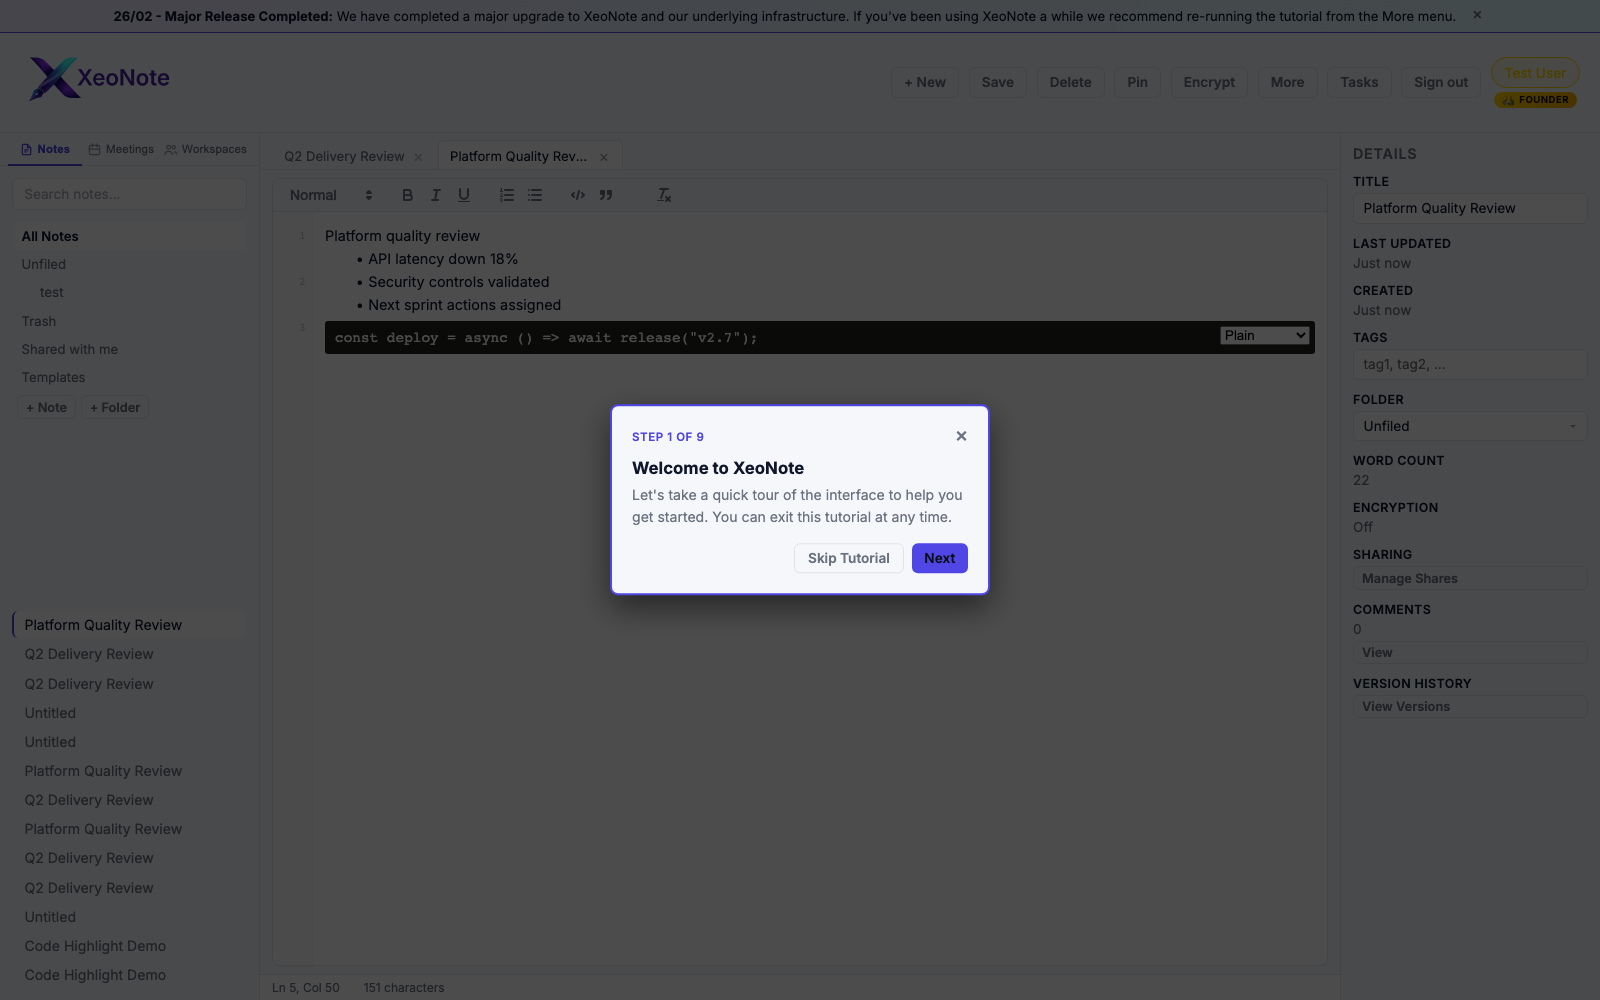Insert a bullet list
This screenshot has width=1600, height=1000.
[x=535, y=195]
